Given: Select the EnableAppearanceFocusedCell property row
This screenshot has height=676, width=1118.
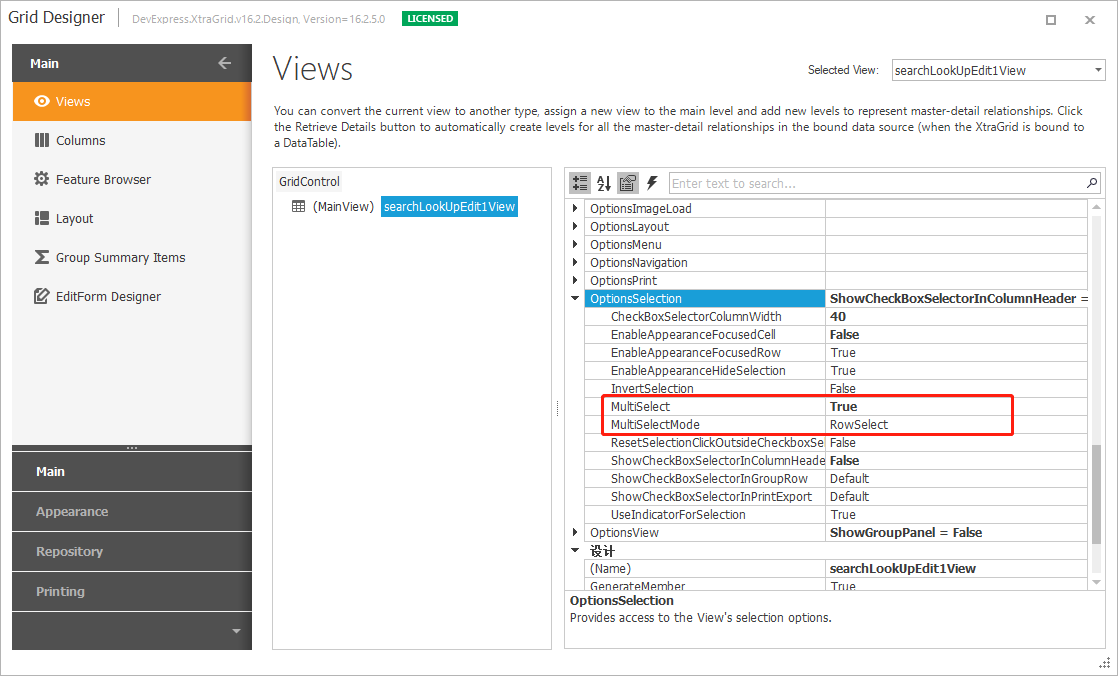Looking at the screenshot, I should [836, 334].
